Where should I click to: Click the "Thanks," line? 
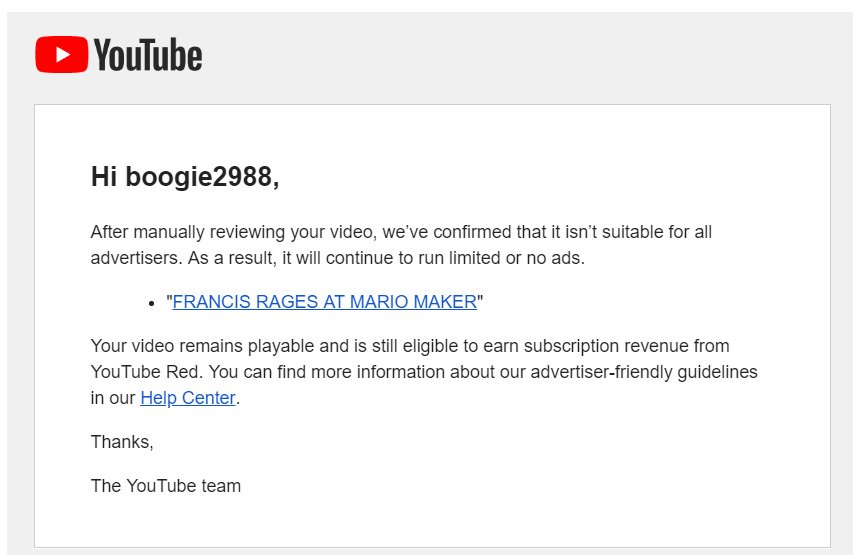122,442
